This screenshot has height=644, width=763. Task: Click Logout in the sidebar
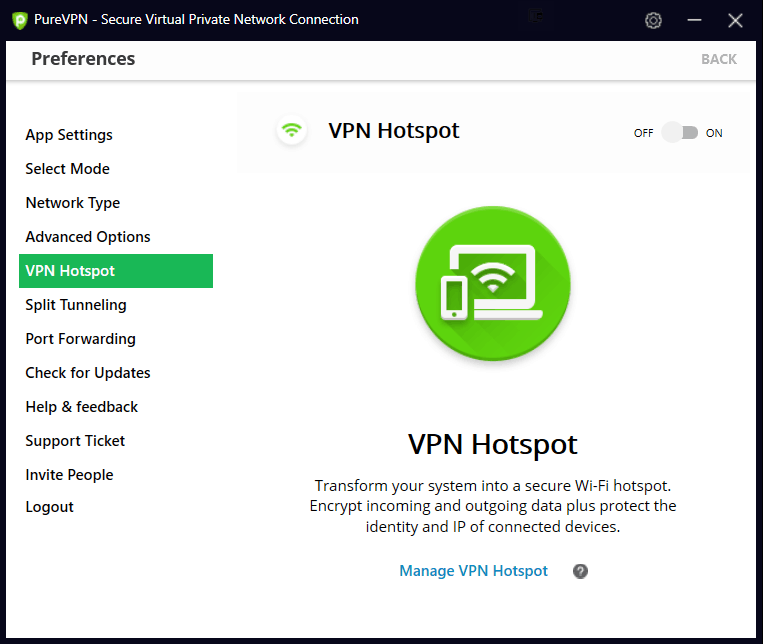(49, 507)
